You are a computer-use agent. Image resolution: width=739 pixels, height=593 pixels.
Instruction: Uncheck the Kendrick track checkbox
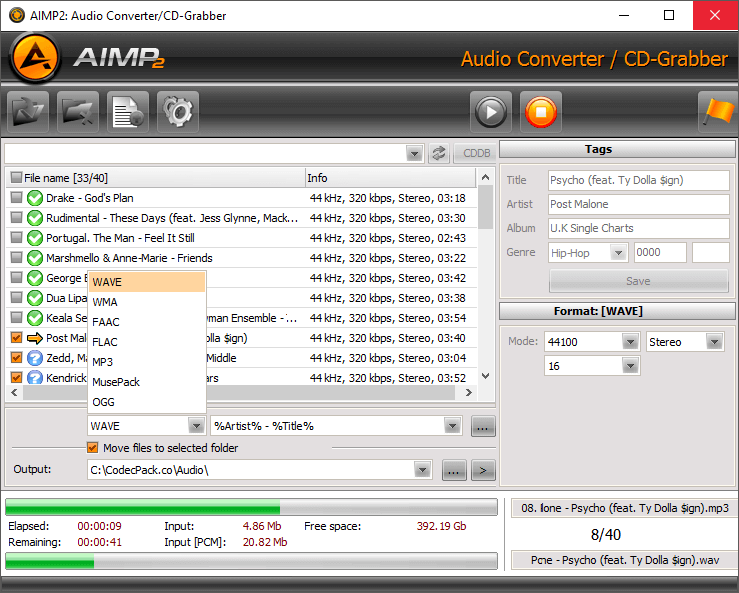click(16, 378)
